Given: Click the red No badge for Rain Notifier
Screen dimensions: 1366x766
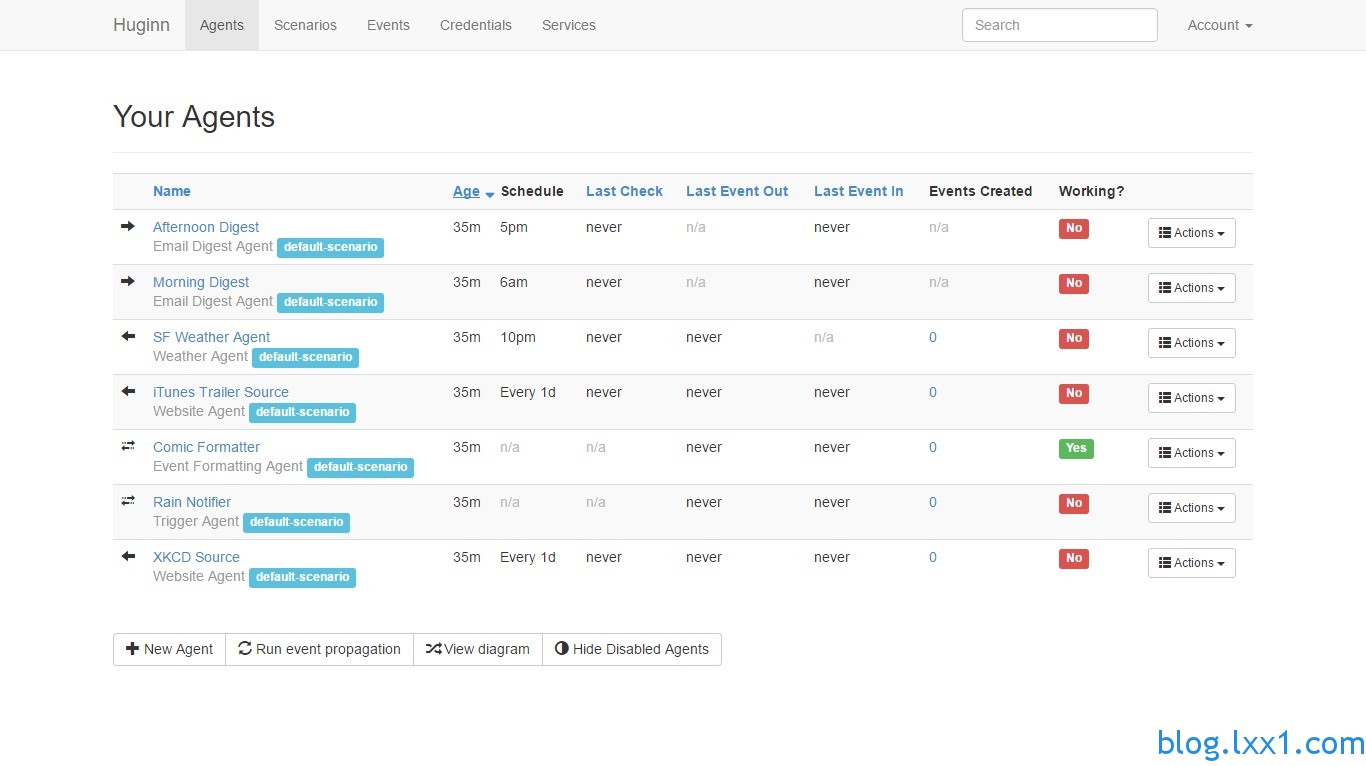Looking at the screenshot, I should coord(1074,503).
